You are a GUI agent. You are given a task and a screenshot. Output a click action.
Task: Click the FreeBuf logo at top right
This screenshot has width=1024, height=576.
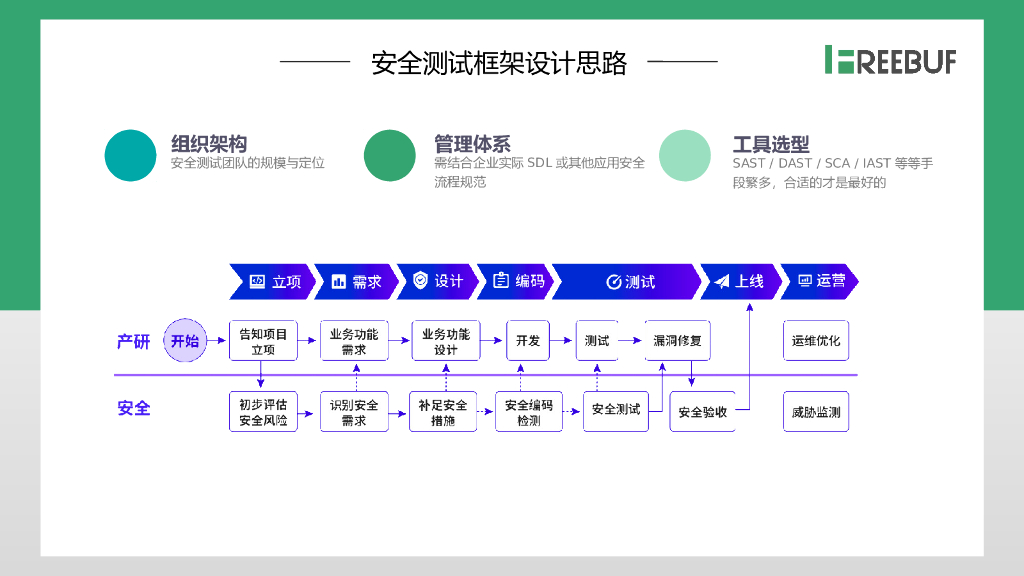click(x=890, y=60)
